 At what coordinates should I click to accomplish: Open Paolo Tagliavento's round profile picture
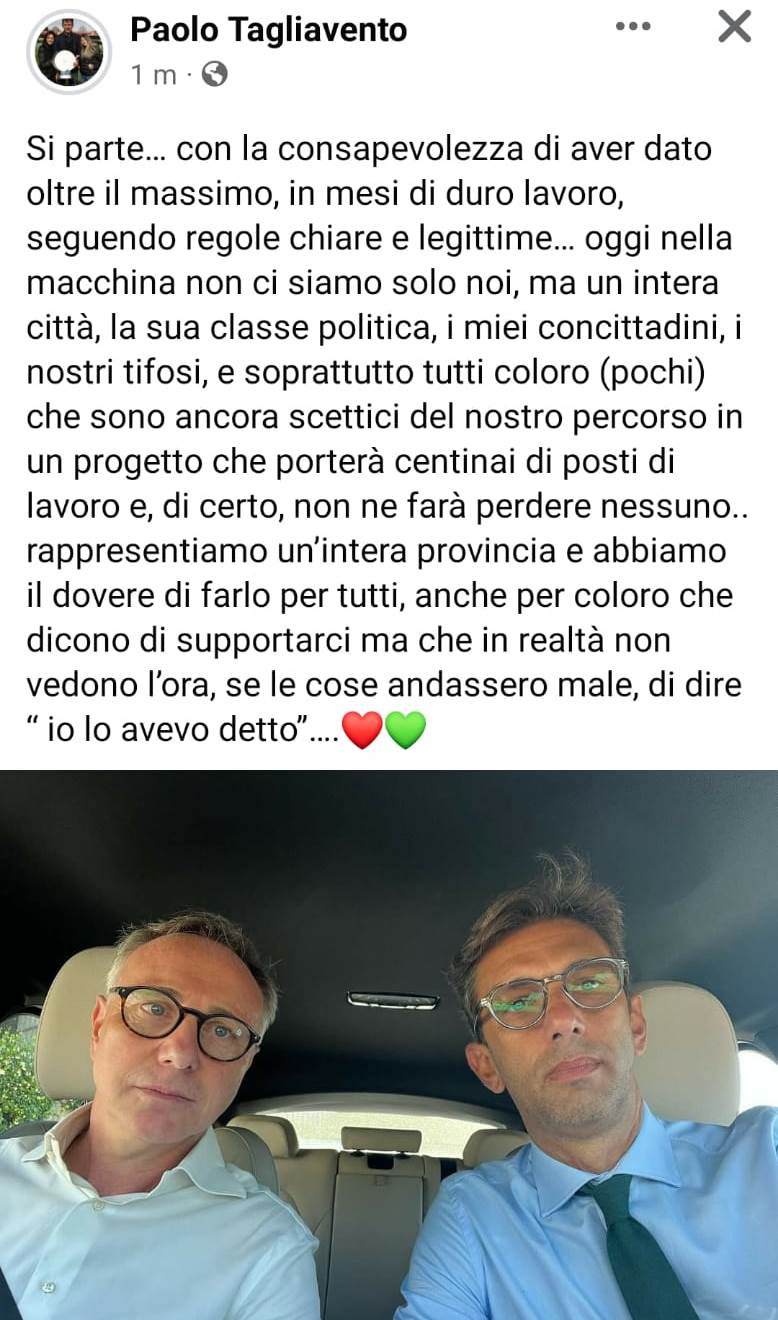(x=69, y=51)
